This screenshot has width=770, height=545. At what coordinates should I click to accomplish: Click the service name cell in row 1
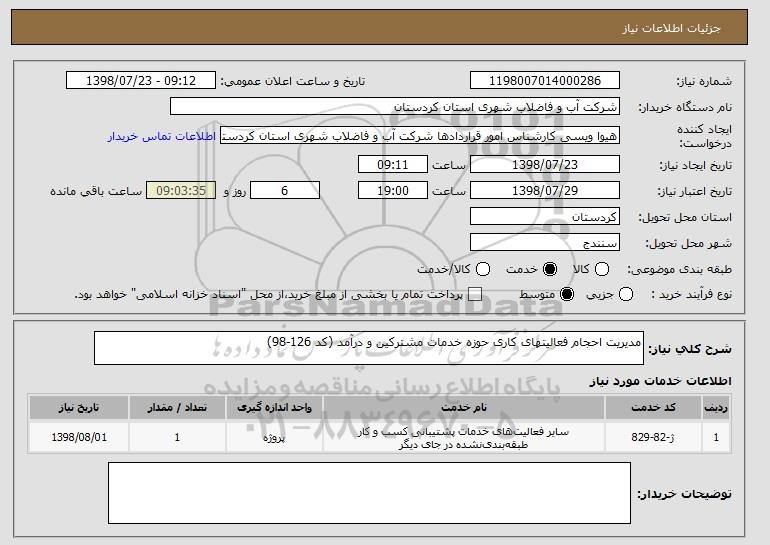pyautogui.click(x=464, y=437)
